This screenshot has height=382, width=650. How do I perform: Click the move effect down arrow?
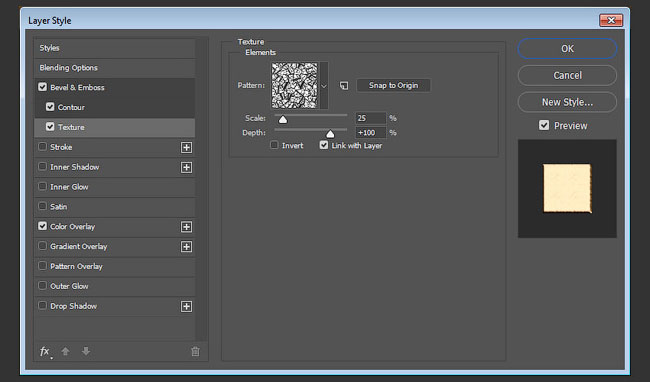coord(86,351)
